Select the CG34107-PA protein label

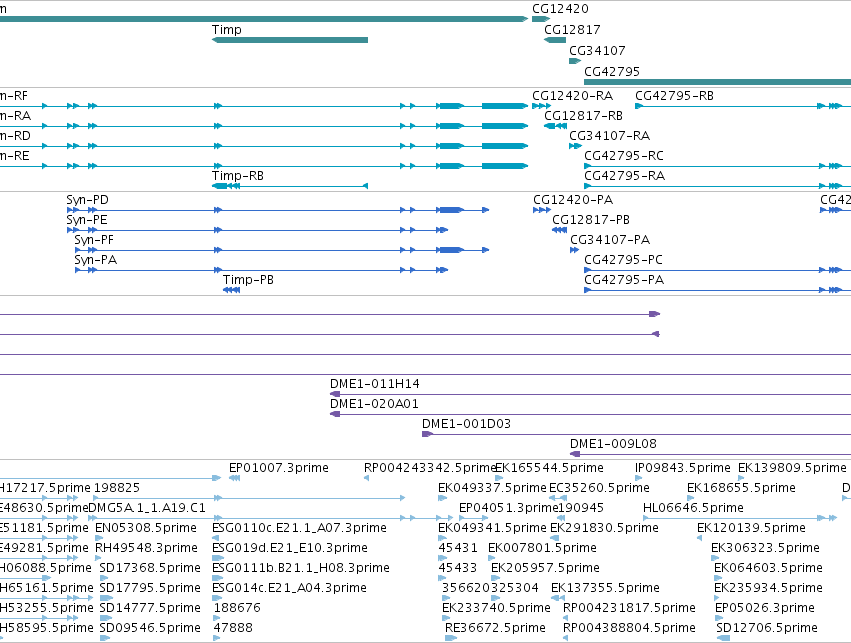tap(610, 240)
